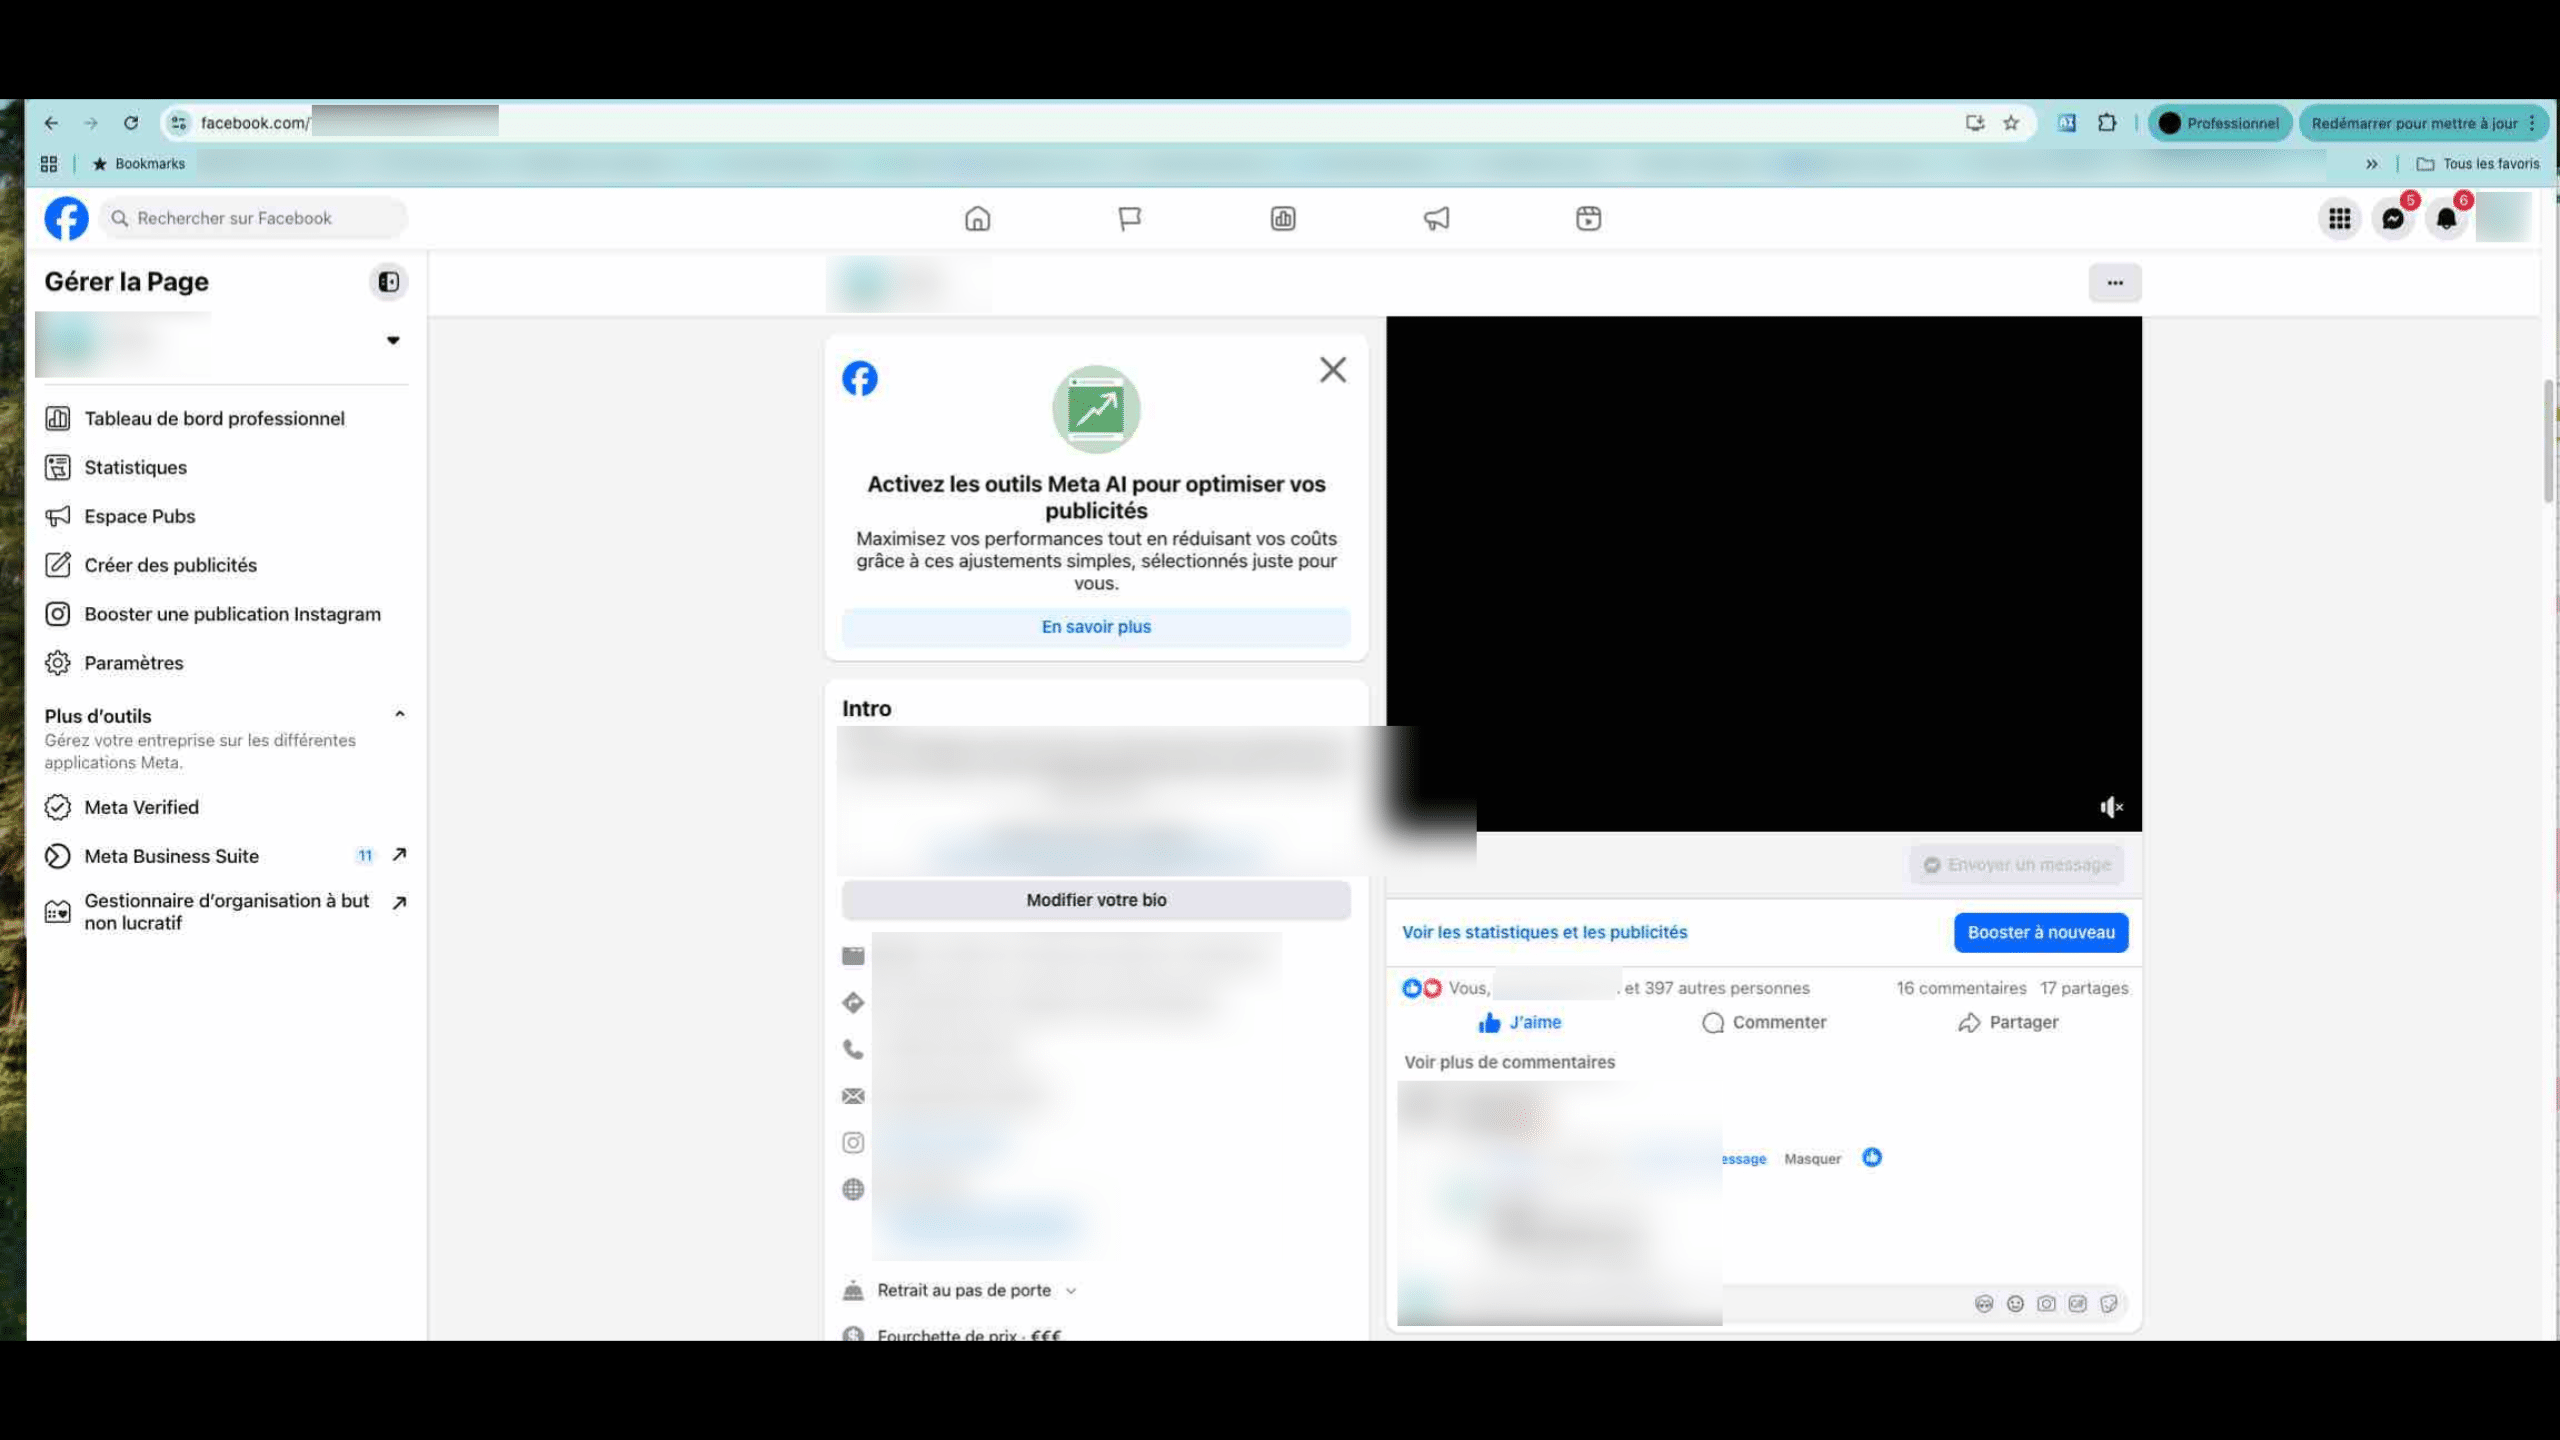Screen dimensions: 2560x1440
Task: Click the Facebook logo in the header
Action: 66,218
